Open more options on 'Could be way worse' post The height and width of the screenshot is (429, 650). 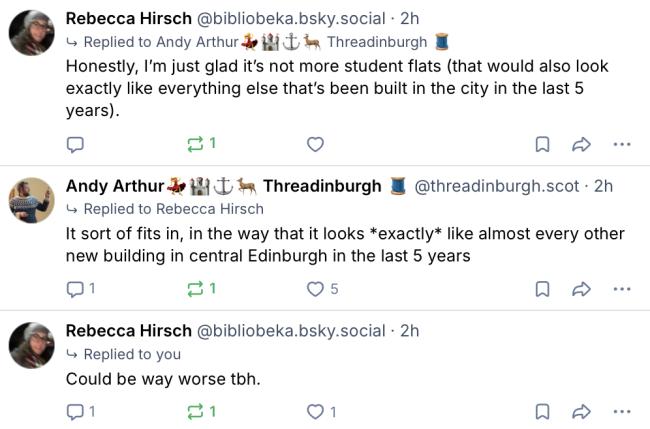tap(622, 411)
